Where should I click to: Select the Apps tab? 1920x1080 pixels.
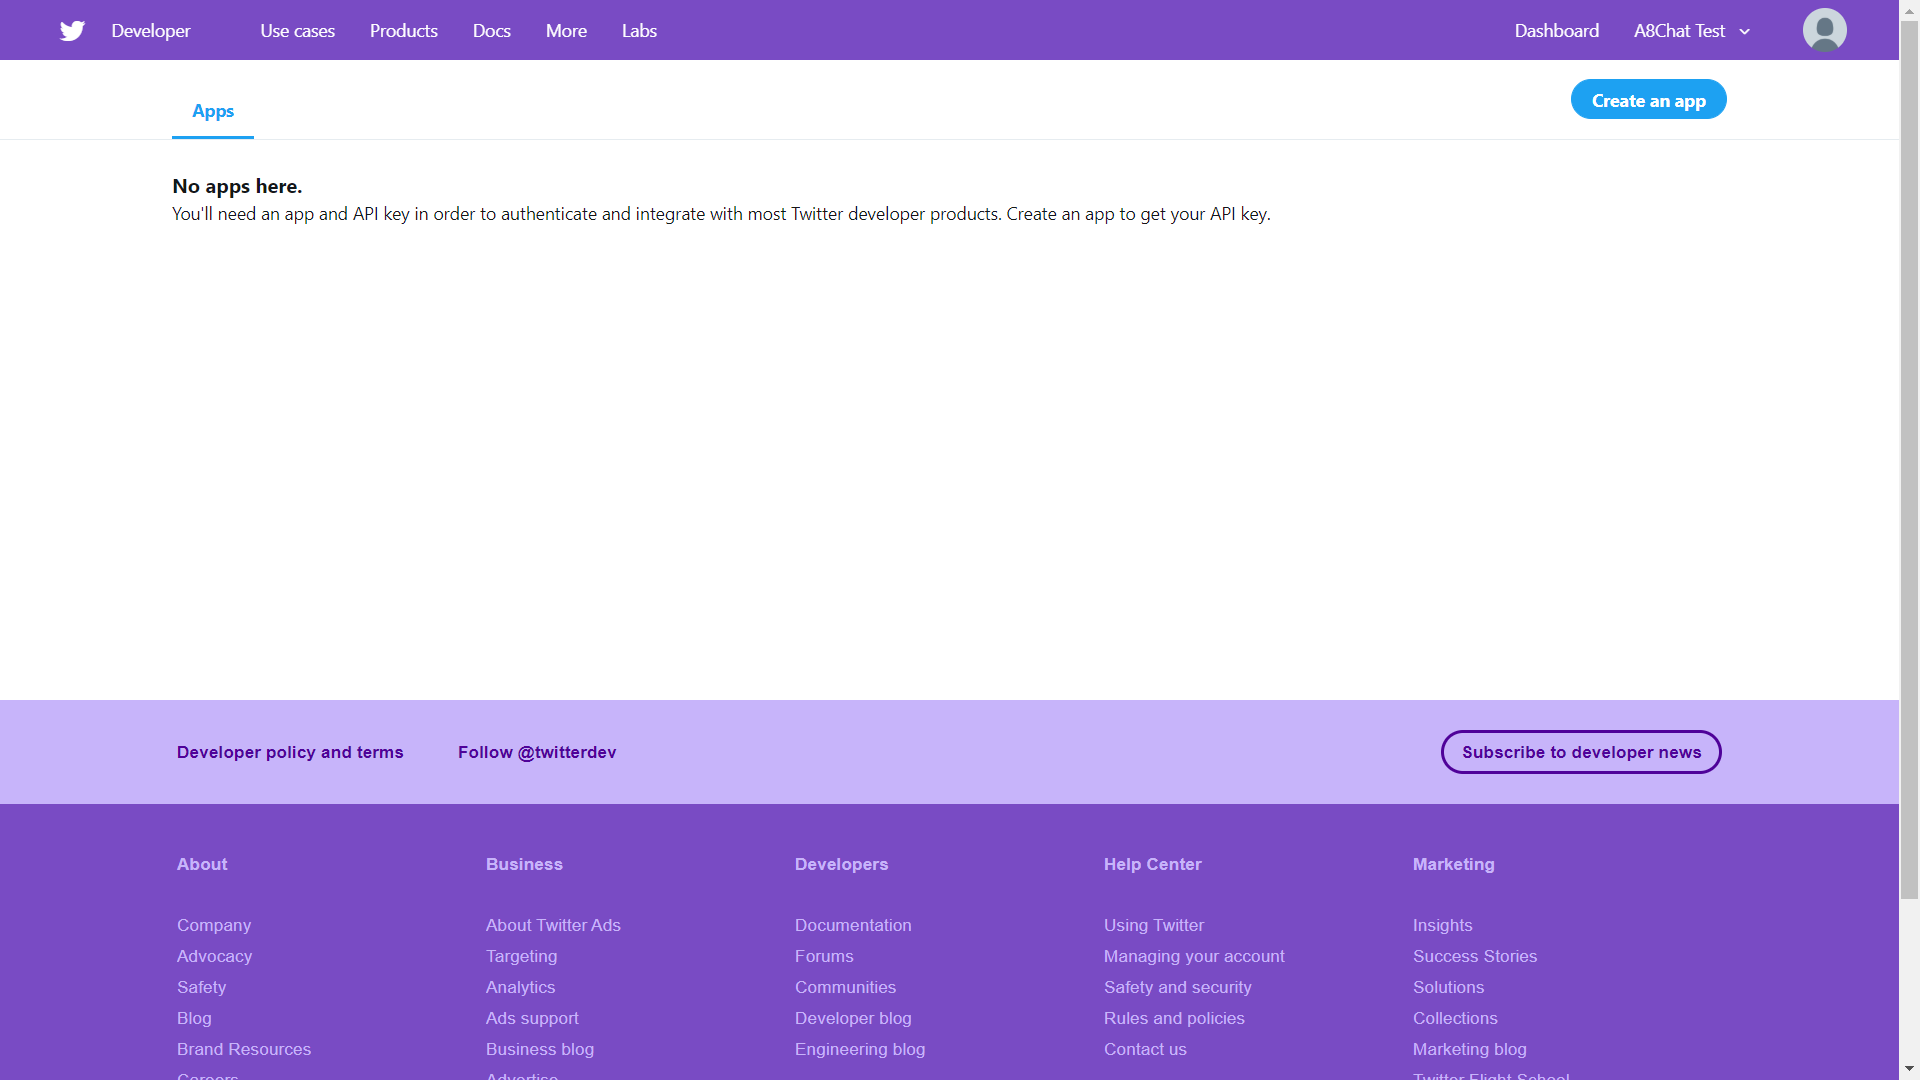tap(213, 111)
